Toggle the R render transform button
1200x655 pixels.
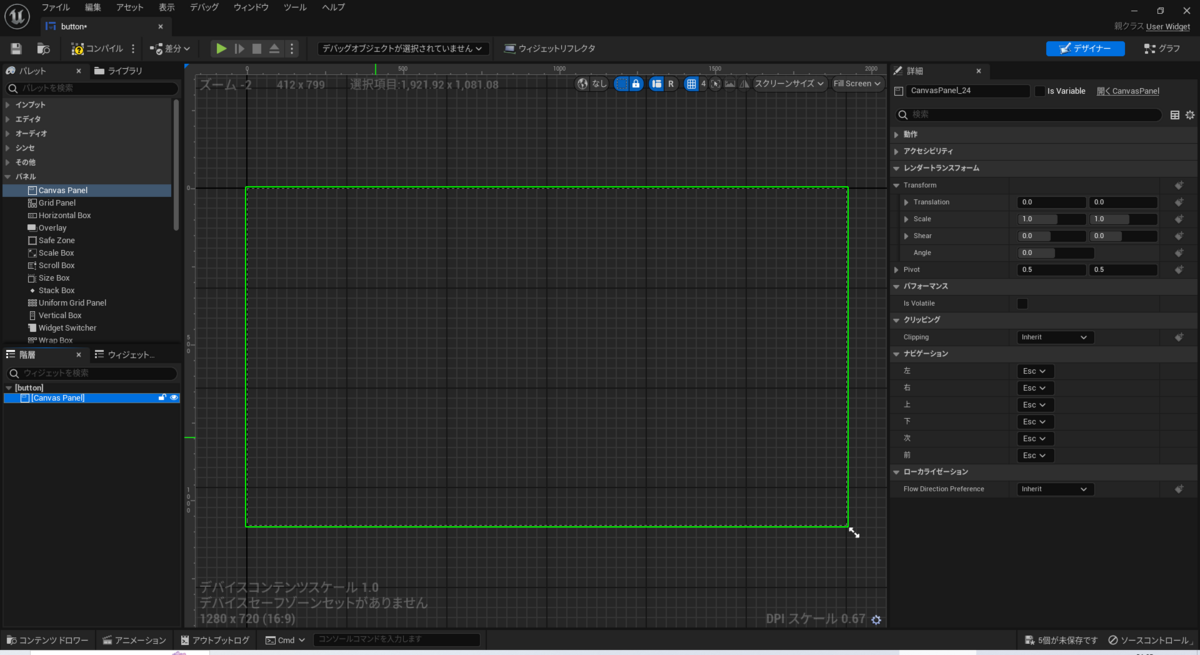point(671,84)
